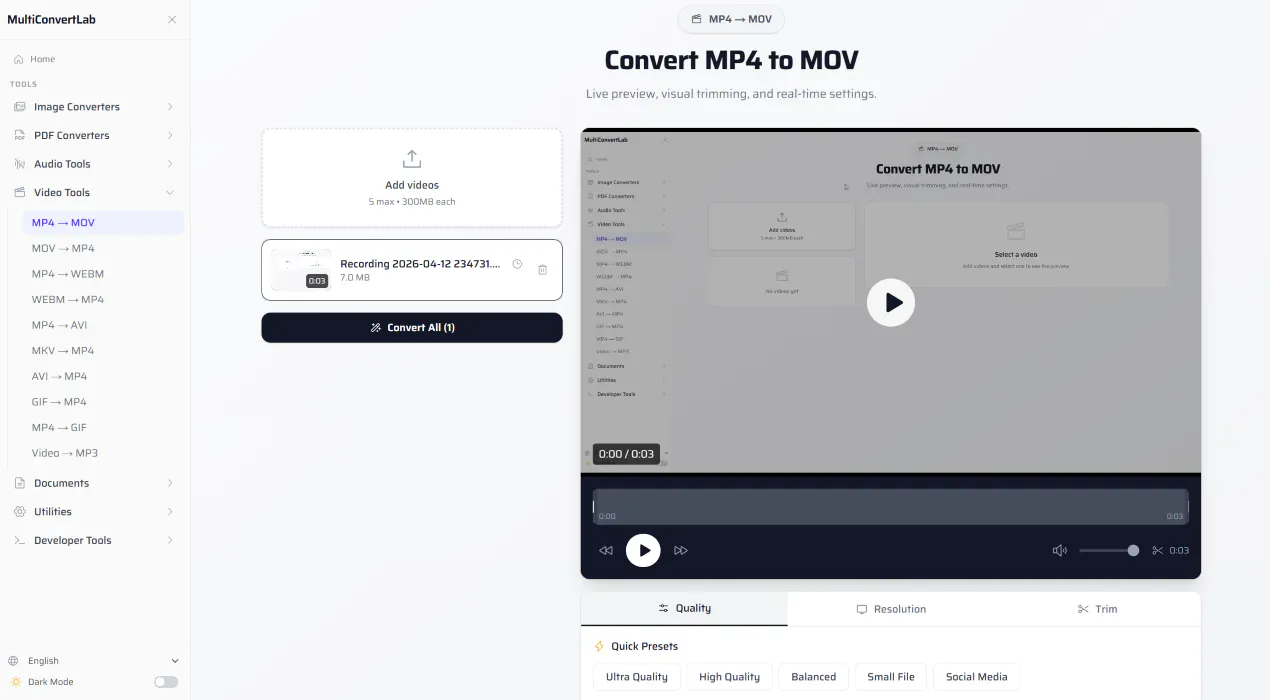The image size is (1270, 700).
Task: Click the globe language icon
Action: pos(14,661)
